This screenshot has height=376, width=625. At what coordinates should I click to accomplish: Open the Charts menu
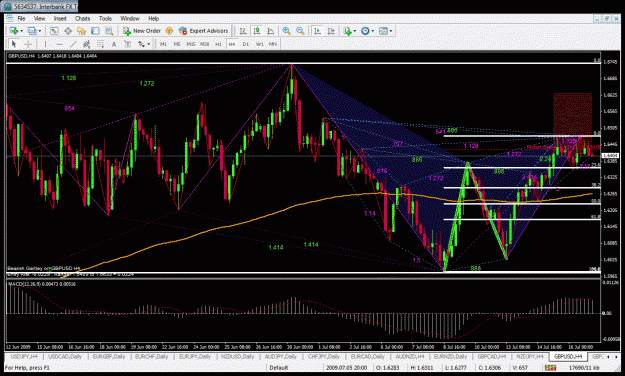[83, 18]
